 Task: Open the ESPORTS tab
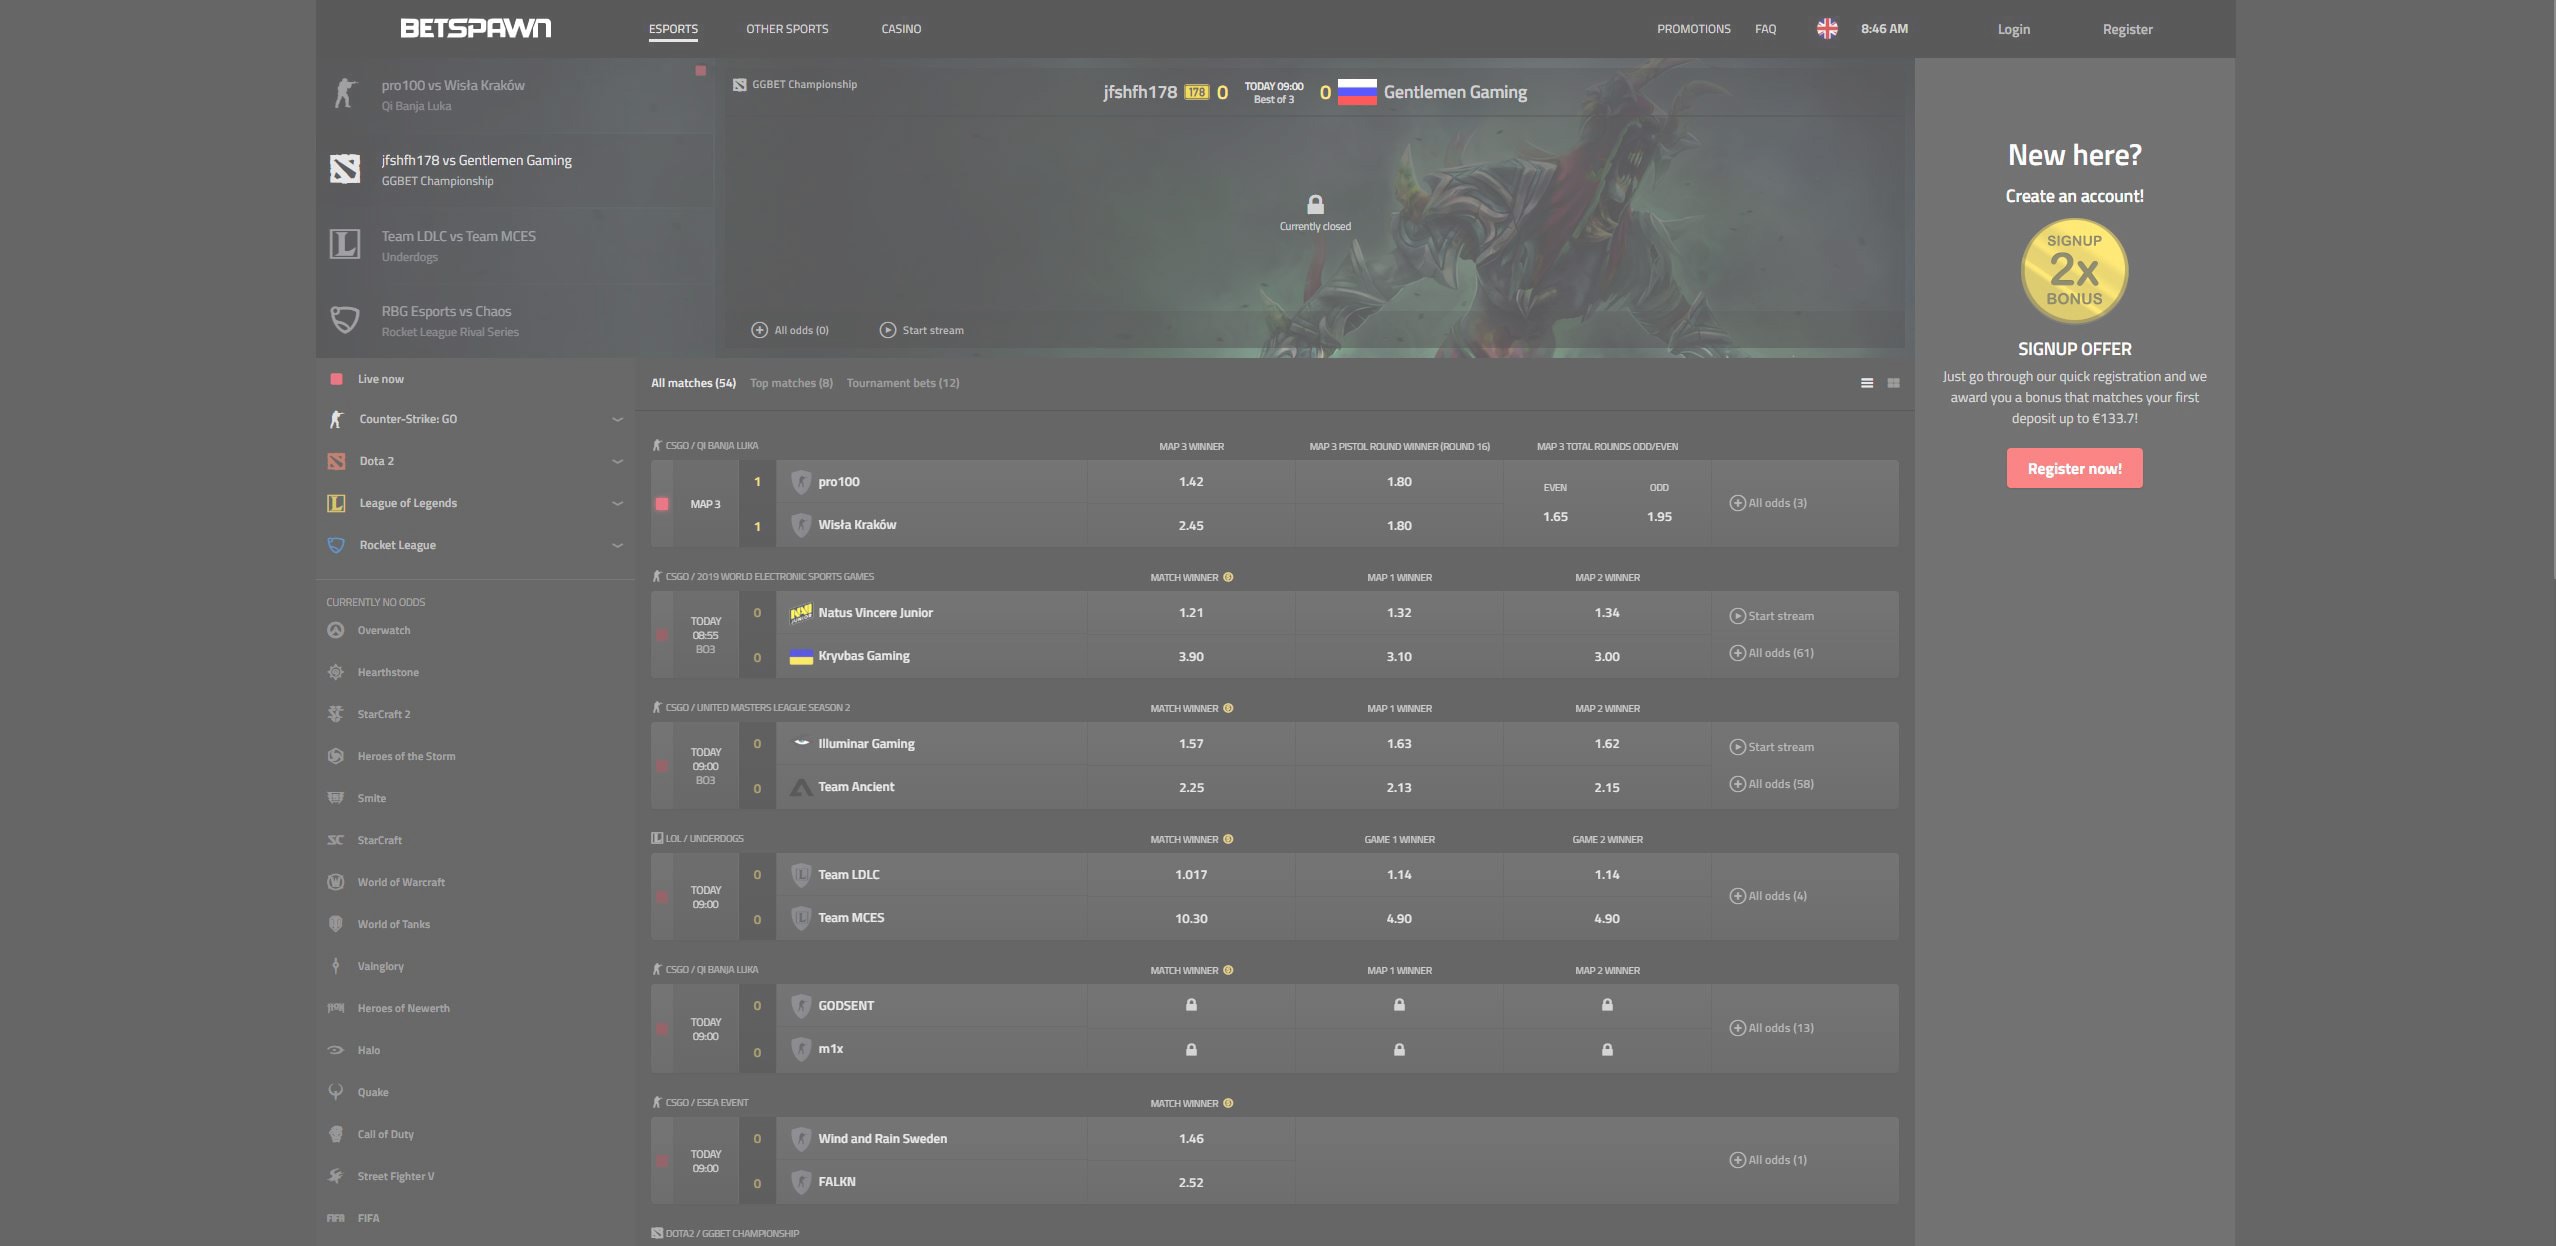673,29
